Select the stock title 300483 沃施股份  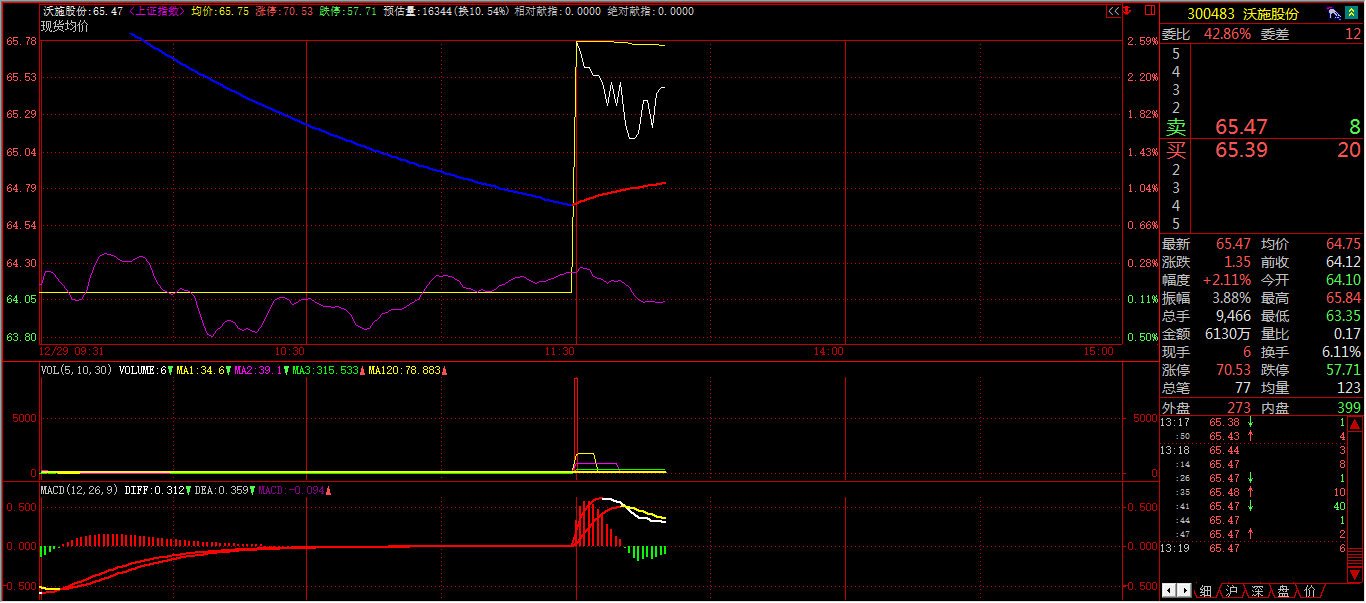(x=1242, y=14)
